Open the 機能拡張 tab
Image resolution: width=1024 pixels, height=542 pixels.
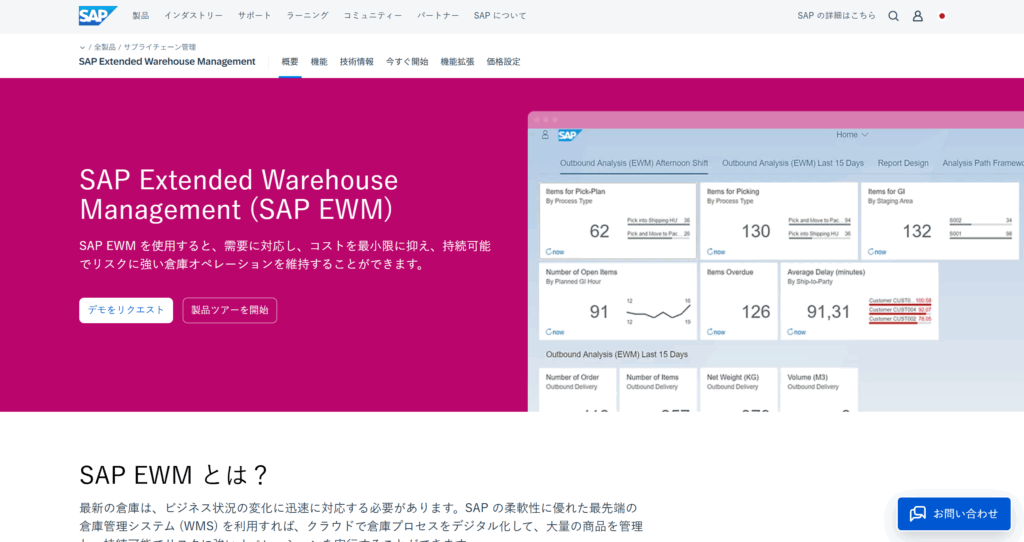click(x=457, y=62)
